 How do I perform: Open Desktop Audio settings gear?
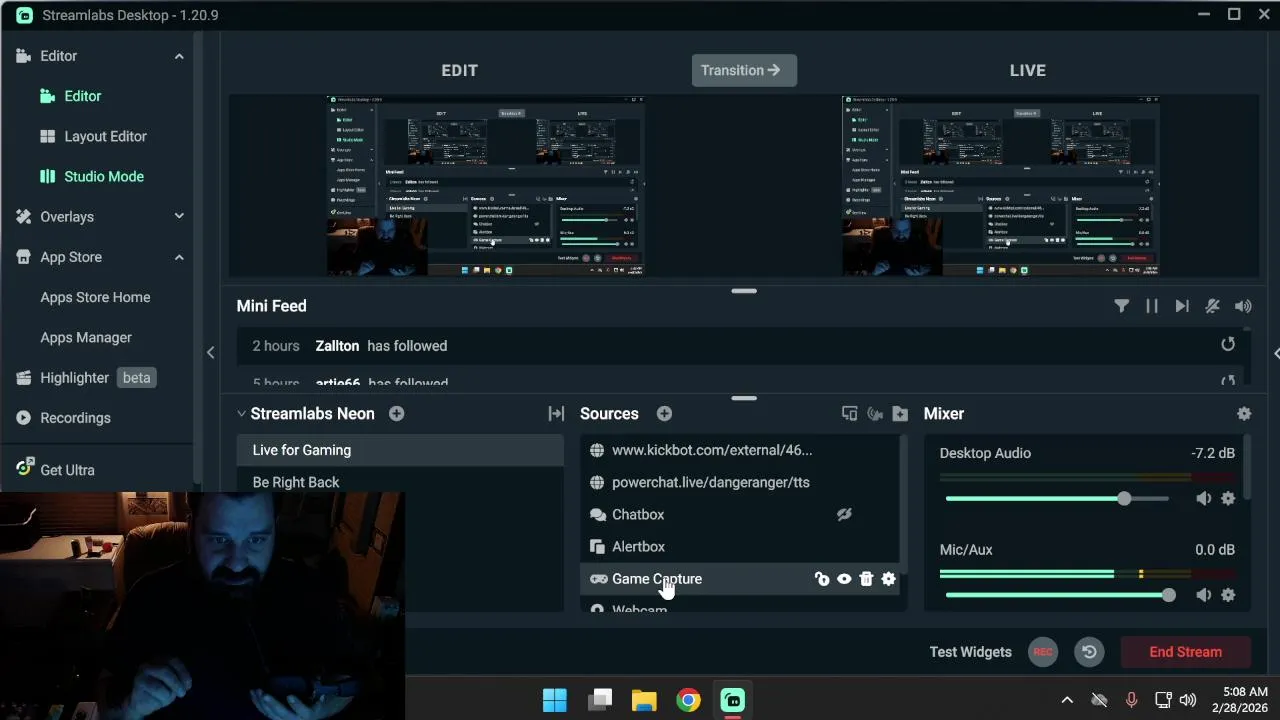coord(1228,498)
